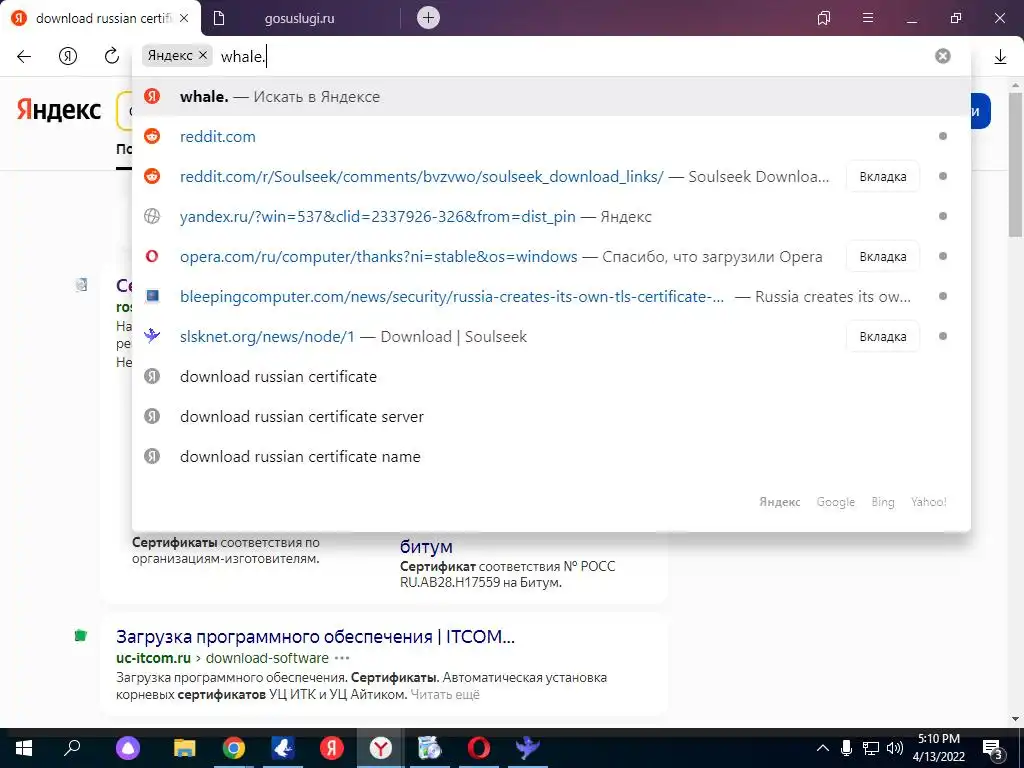Switch search engine to Яндекс in dropdown footer

tap(779, 502)
